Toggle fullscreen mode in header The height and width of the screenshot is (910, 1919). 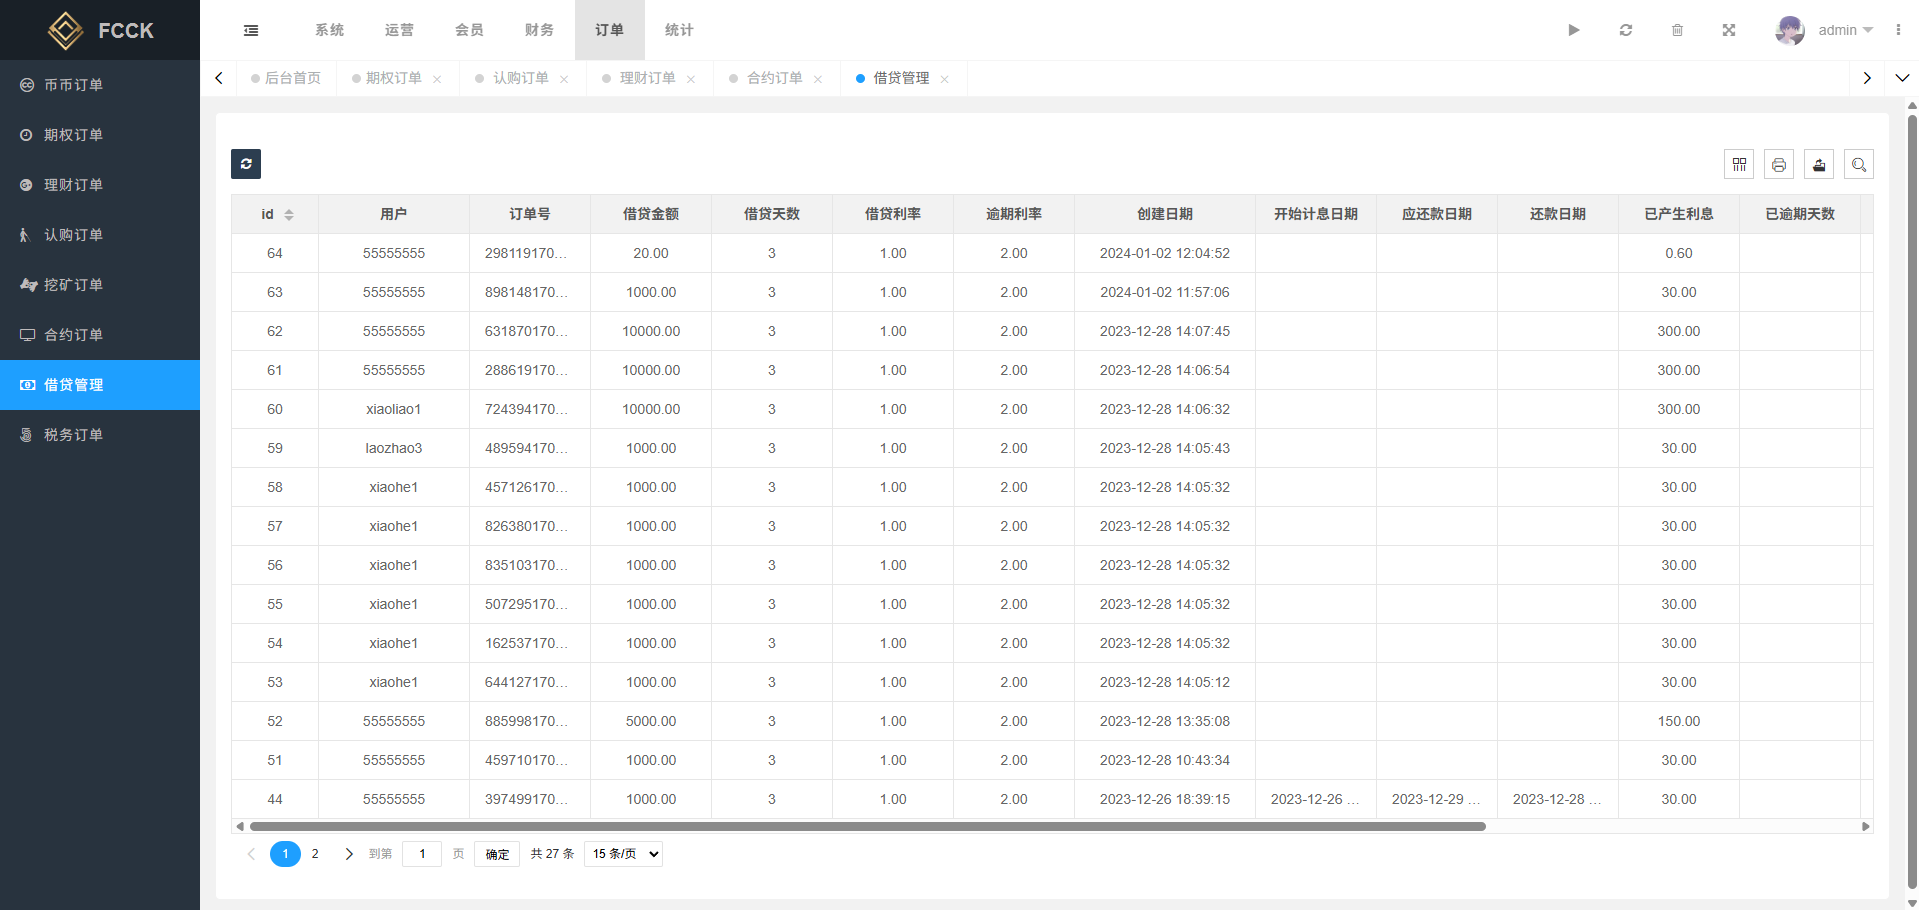click(x=1729, y=30)
